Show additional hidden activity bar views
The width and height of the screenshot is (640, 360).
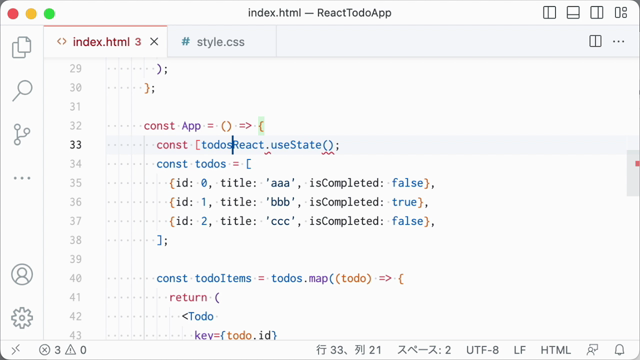22,178
